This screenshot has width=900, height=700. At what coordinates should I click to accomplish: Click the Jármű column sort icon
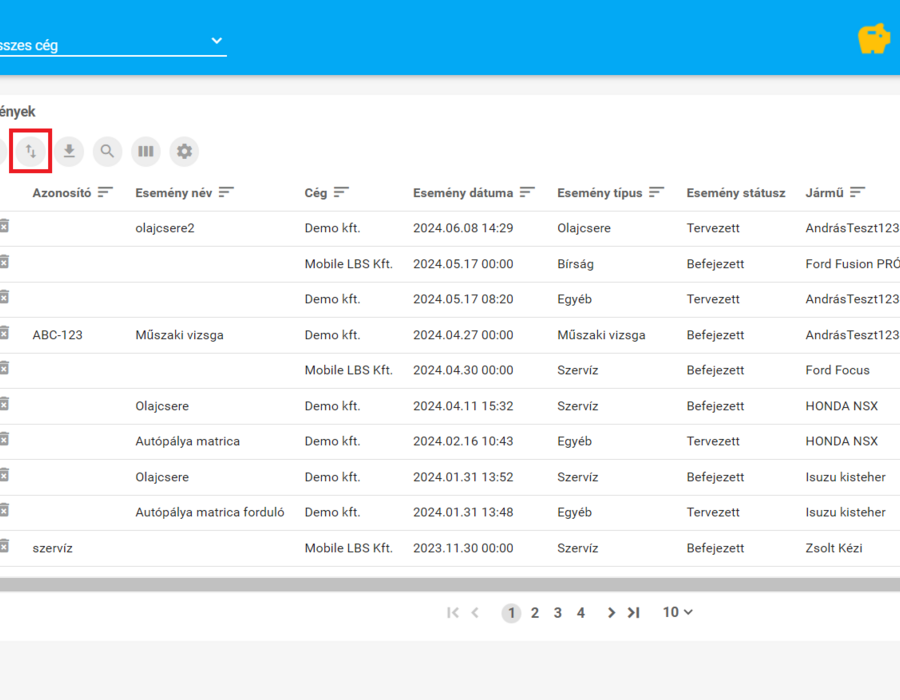coord(858,192)
